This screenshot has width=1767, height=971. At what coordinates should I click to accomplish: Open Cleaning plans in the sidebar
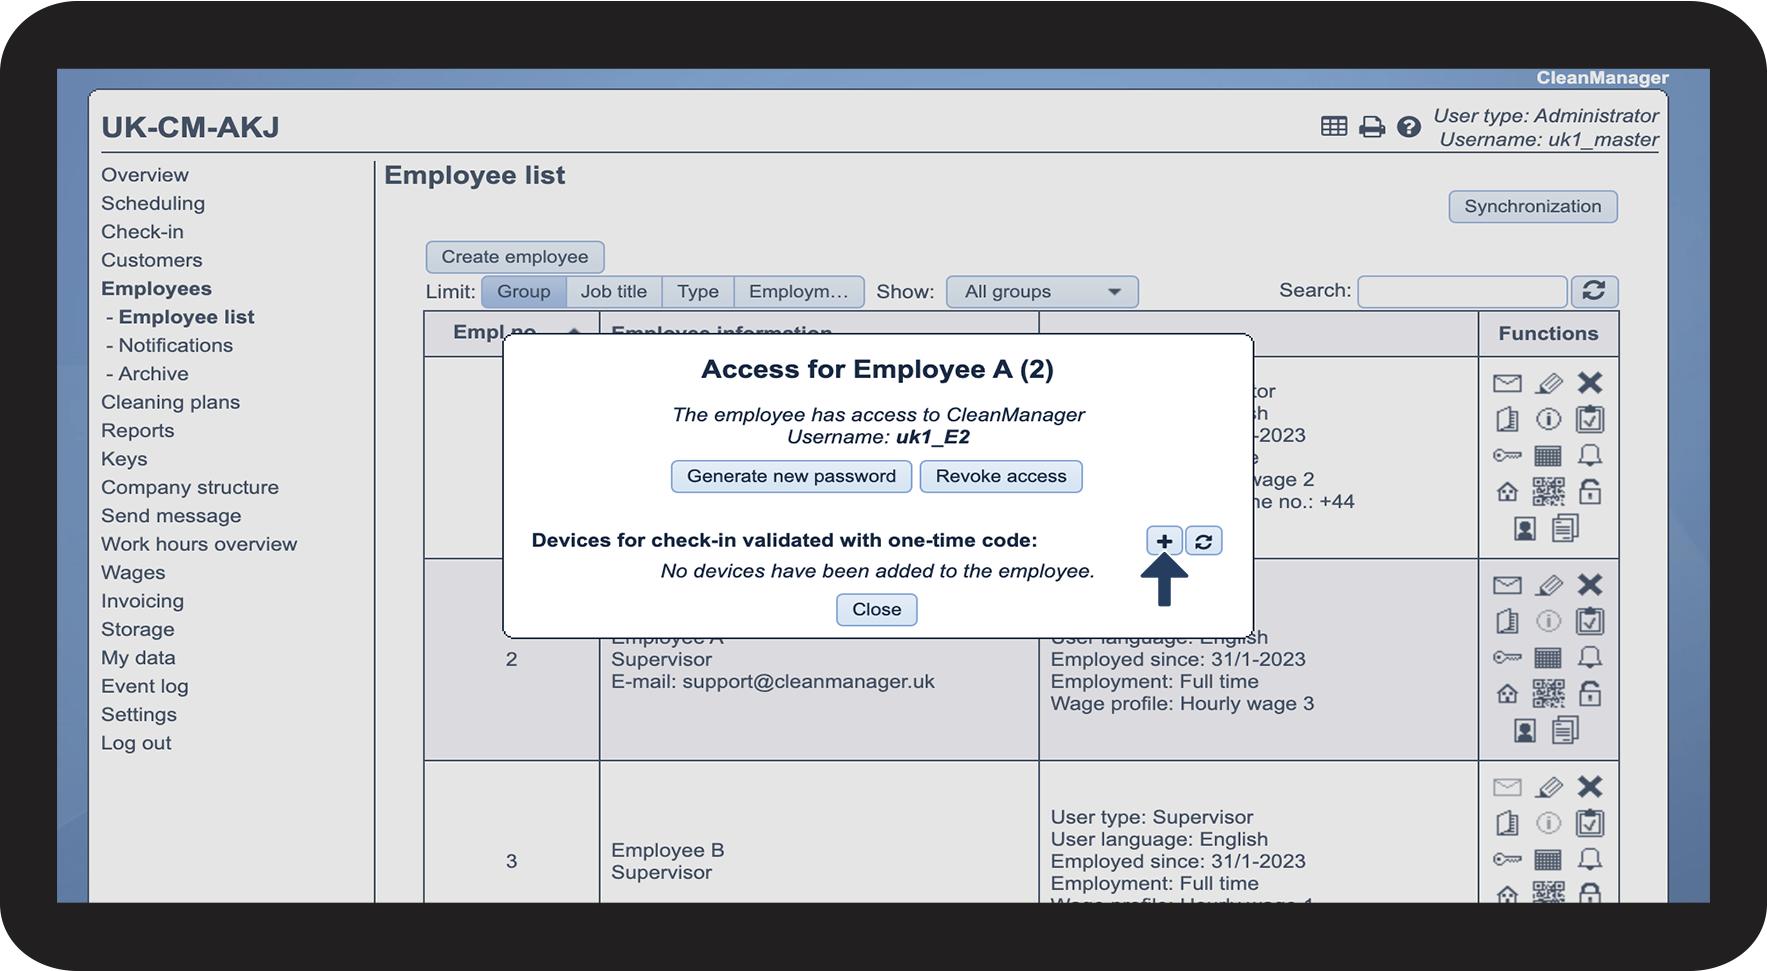click(171, 402)
